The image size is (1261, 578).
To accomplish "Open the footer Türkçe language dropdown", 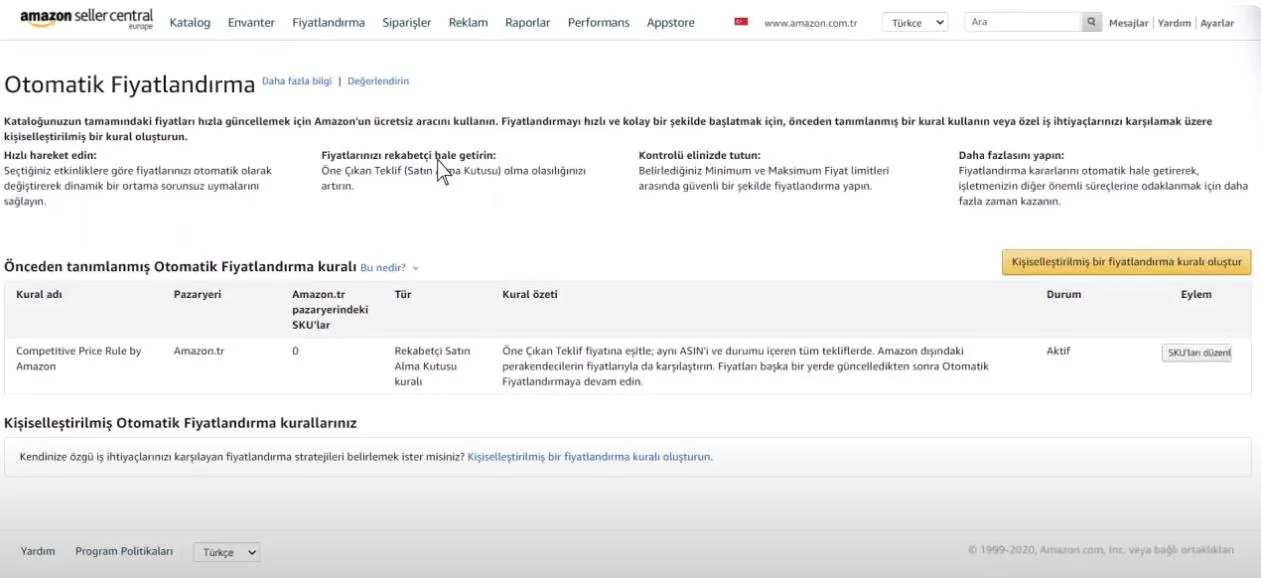I will [226, 552].
